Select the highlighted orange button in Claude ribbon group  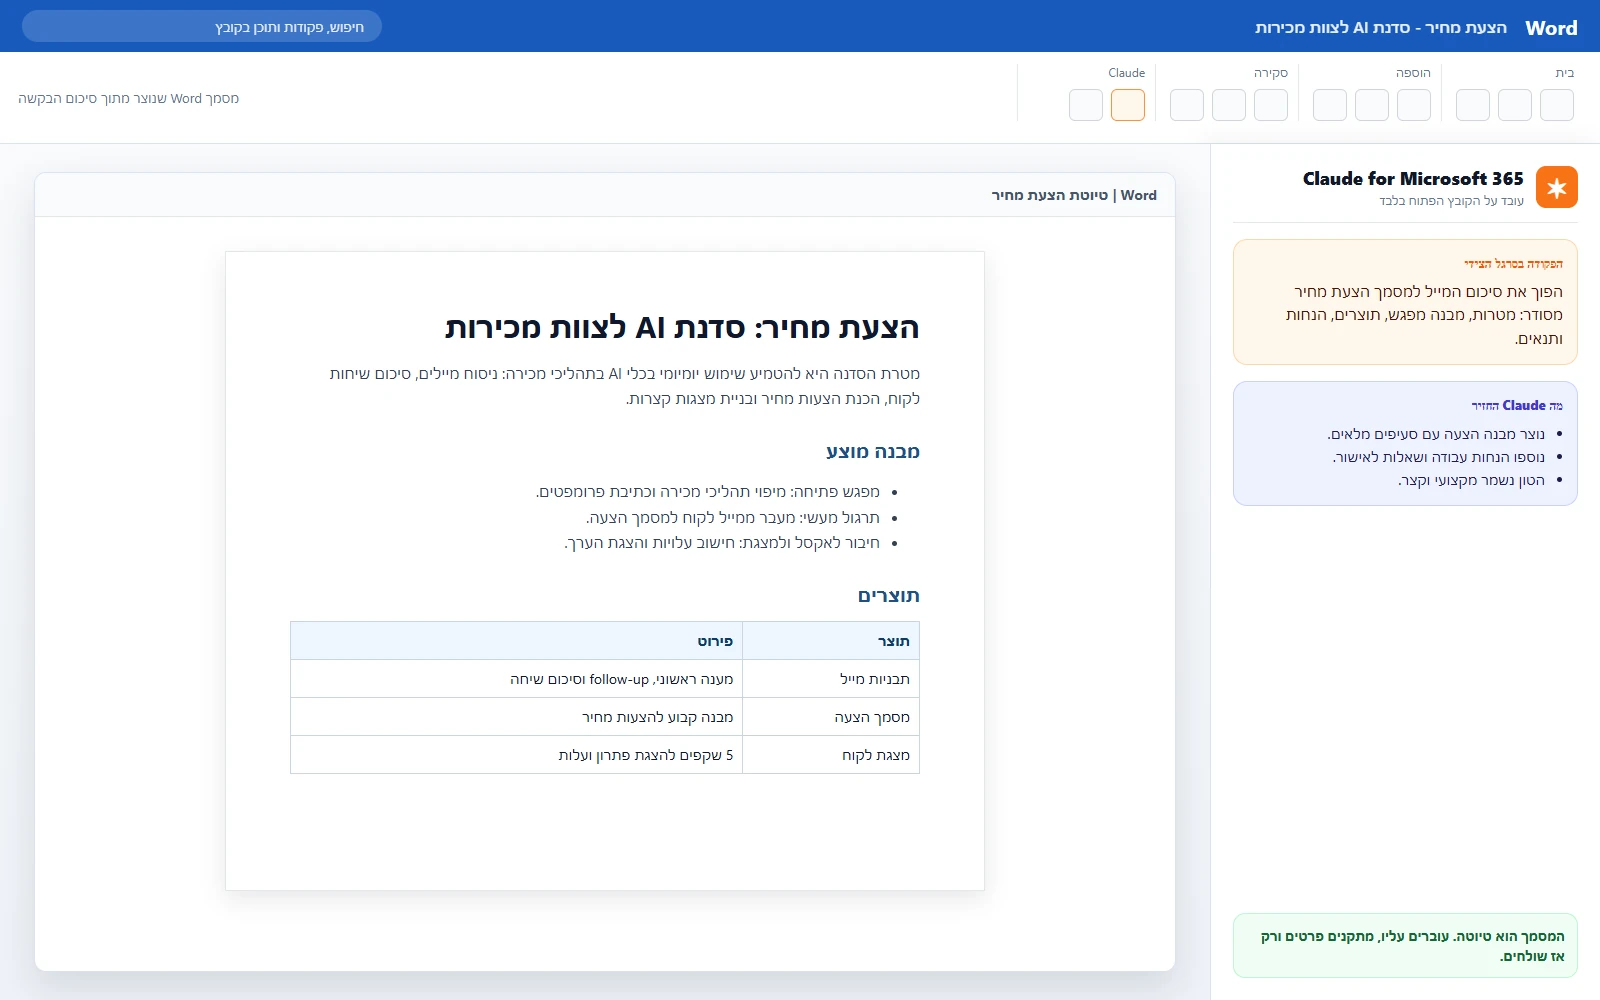click(1128, 105)
